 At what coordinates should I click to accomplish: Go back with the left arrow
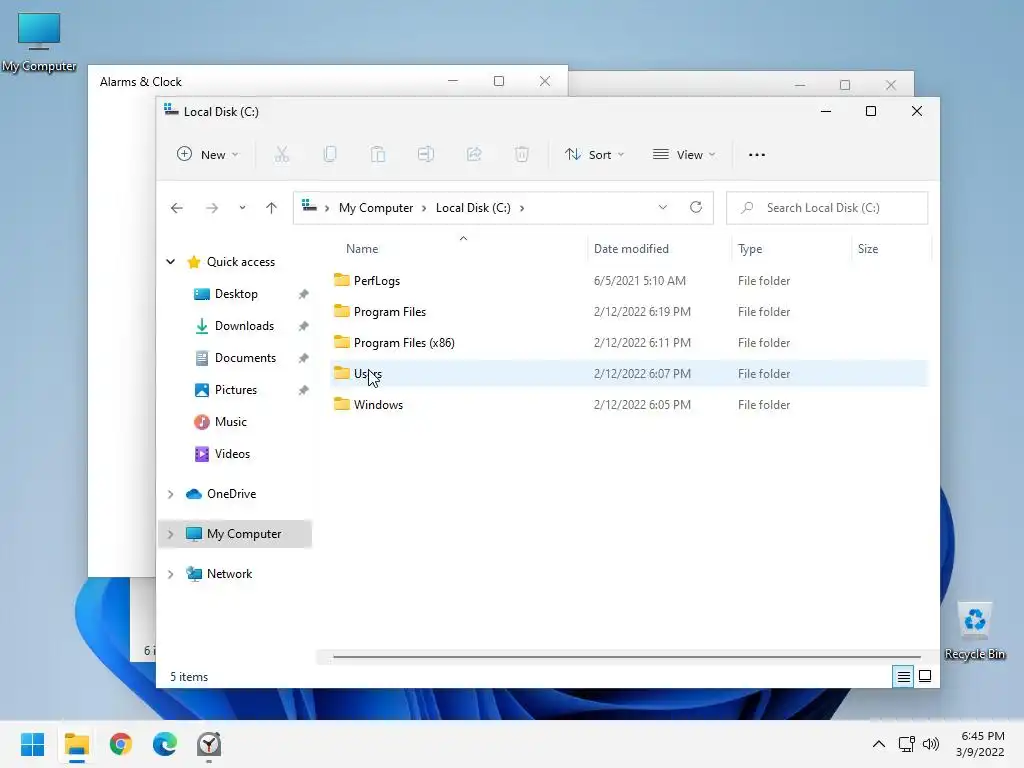[176, 208]
